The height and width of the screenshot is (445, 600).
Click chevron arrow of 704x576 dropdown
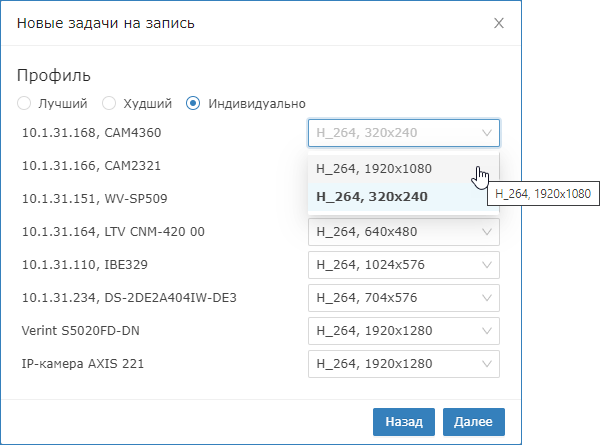(487, 298)
